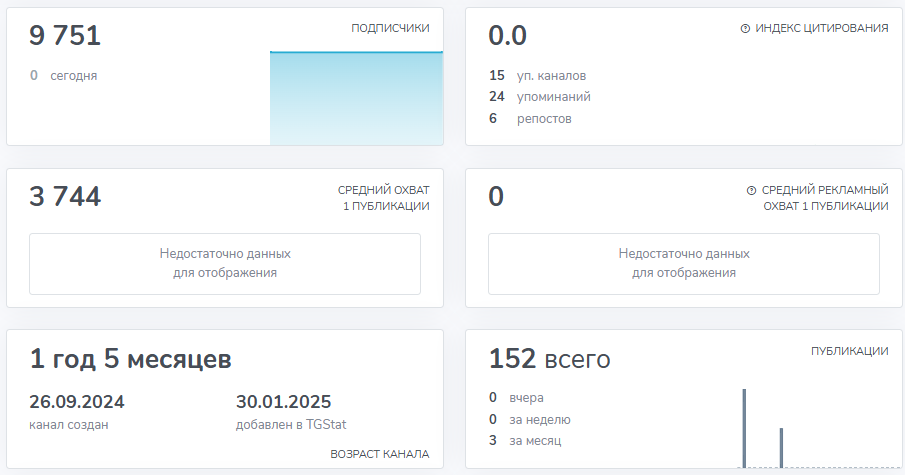The width and height of the screenshot is (905, 475).
Task: Open the ПУБЛИКАЦИИ label
Action: tap(850, 351)
